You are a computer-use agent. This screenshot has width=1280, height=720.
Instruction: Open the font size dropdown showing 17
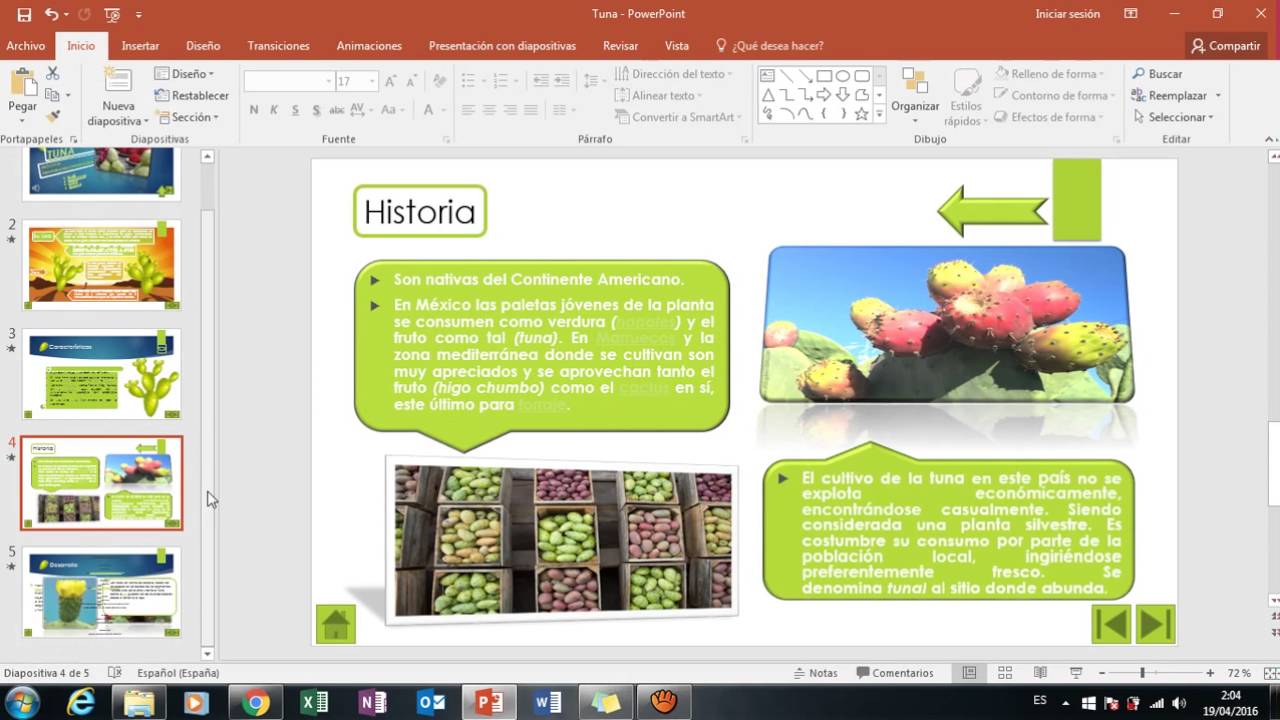(x=373, y=81)
